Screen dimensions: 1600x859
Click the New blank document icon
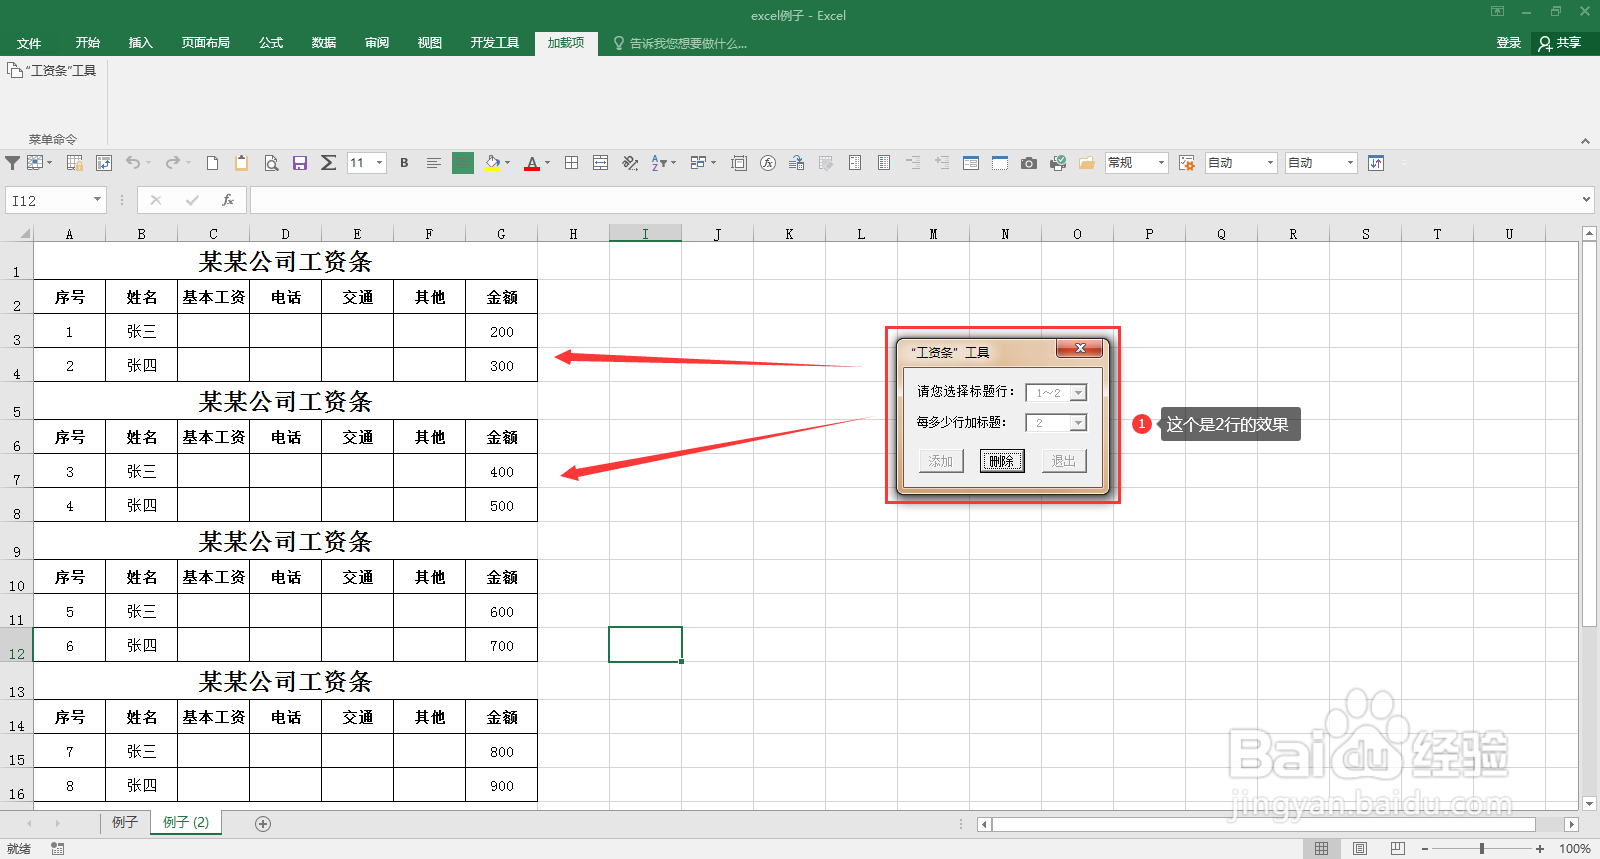[x=212, y=163]
